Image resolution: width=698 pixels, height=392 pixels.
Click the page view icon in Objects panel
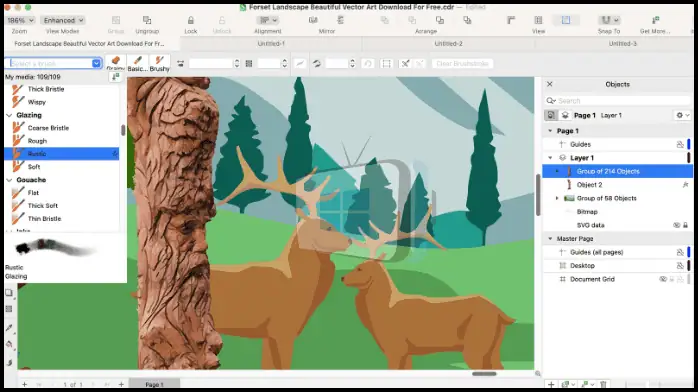pos(551,115)
